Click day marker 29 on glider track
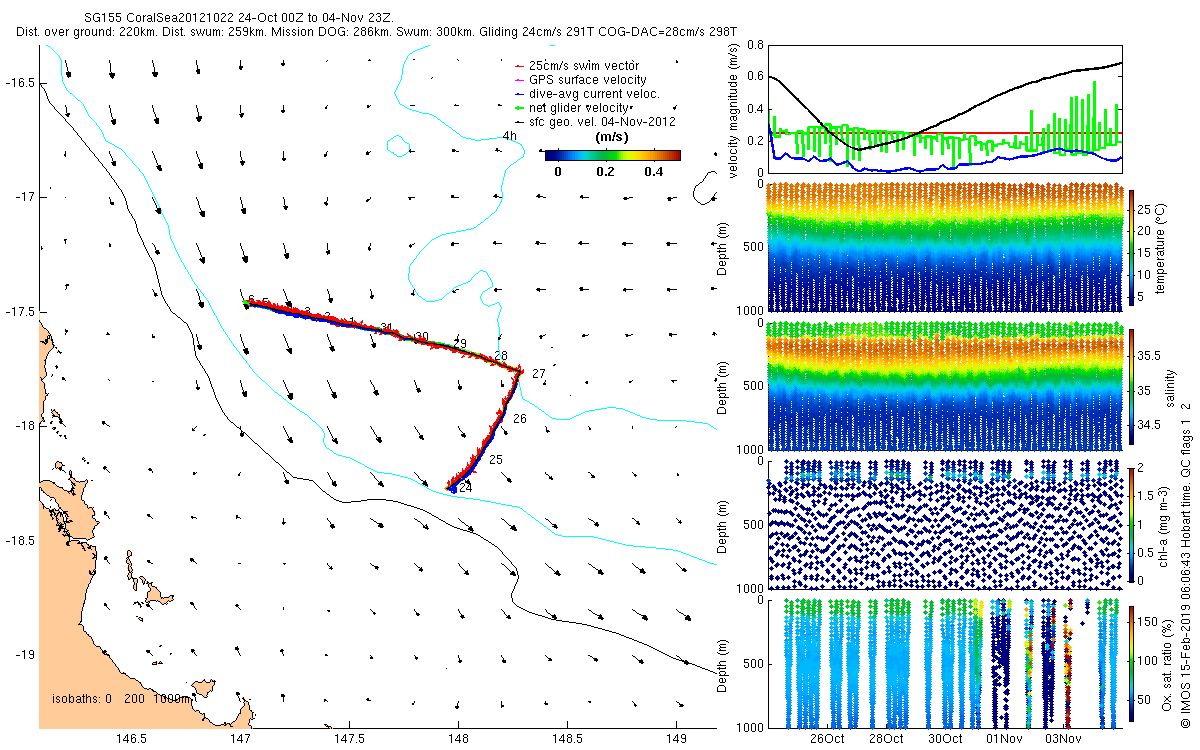 pos(460,344)
